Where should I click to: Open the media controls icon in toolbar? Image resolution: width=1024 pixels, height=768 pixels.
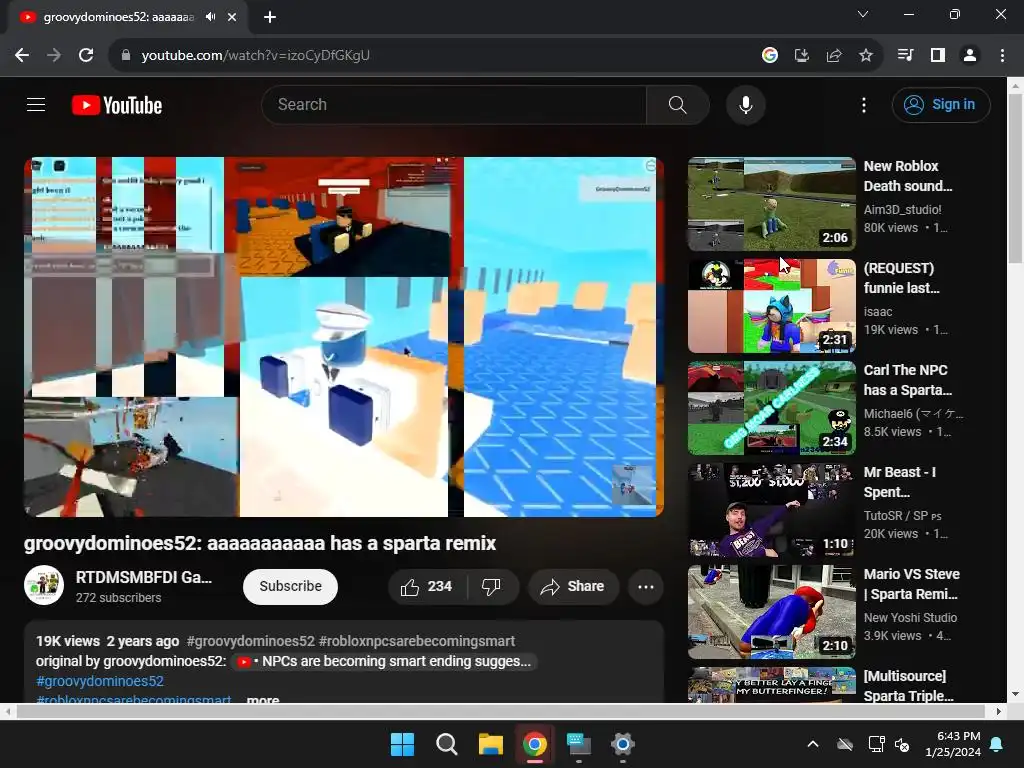coord(905,56)
